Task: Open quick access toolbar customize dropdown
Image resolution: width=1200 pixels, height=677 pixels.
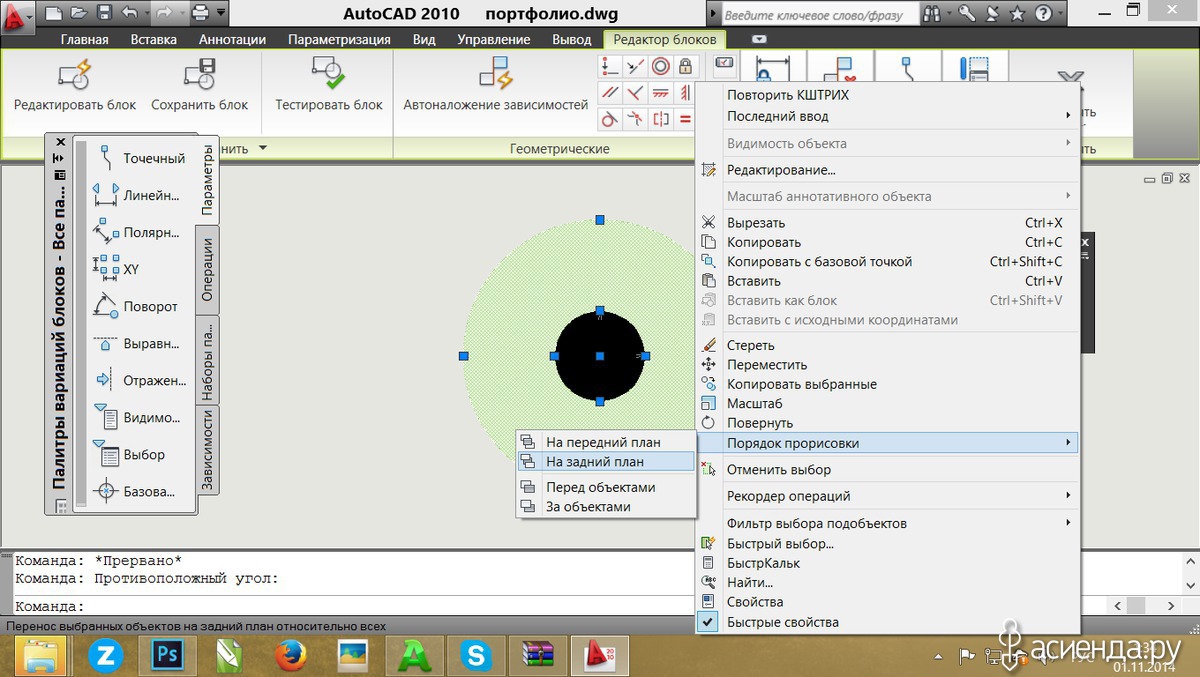Action: pos(221,14)
